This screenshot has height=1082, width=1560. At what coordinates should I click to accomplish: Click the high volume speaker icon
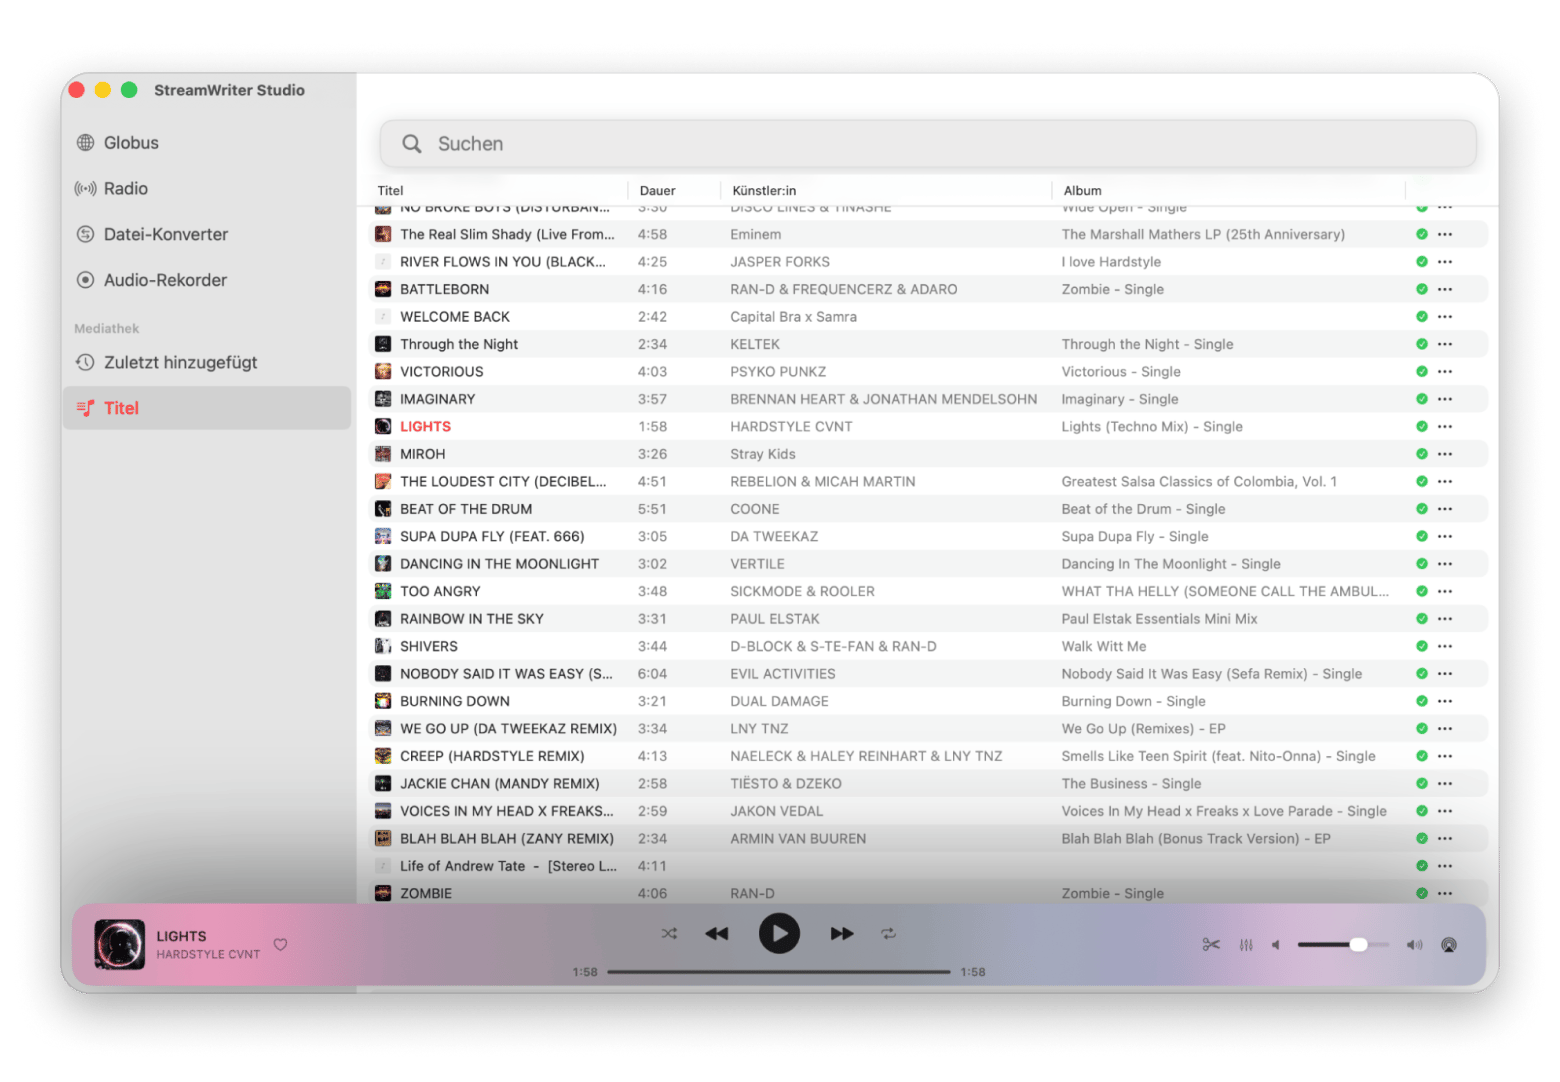pyautogui.click(x=1414, y=945)
